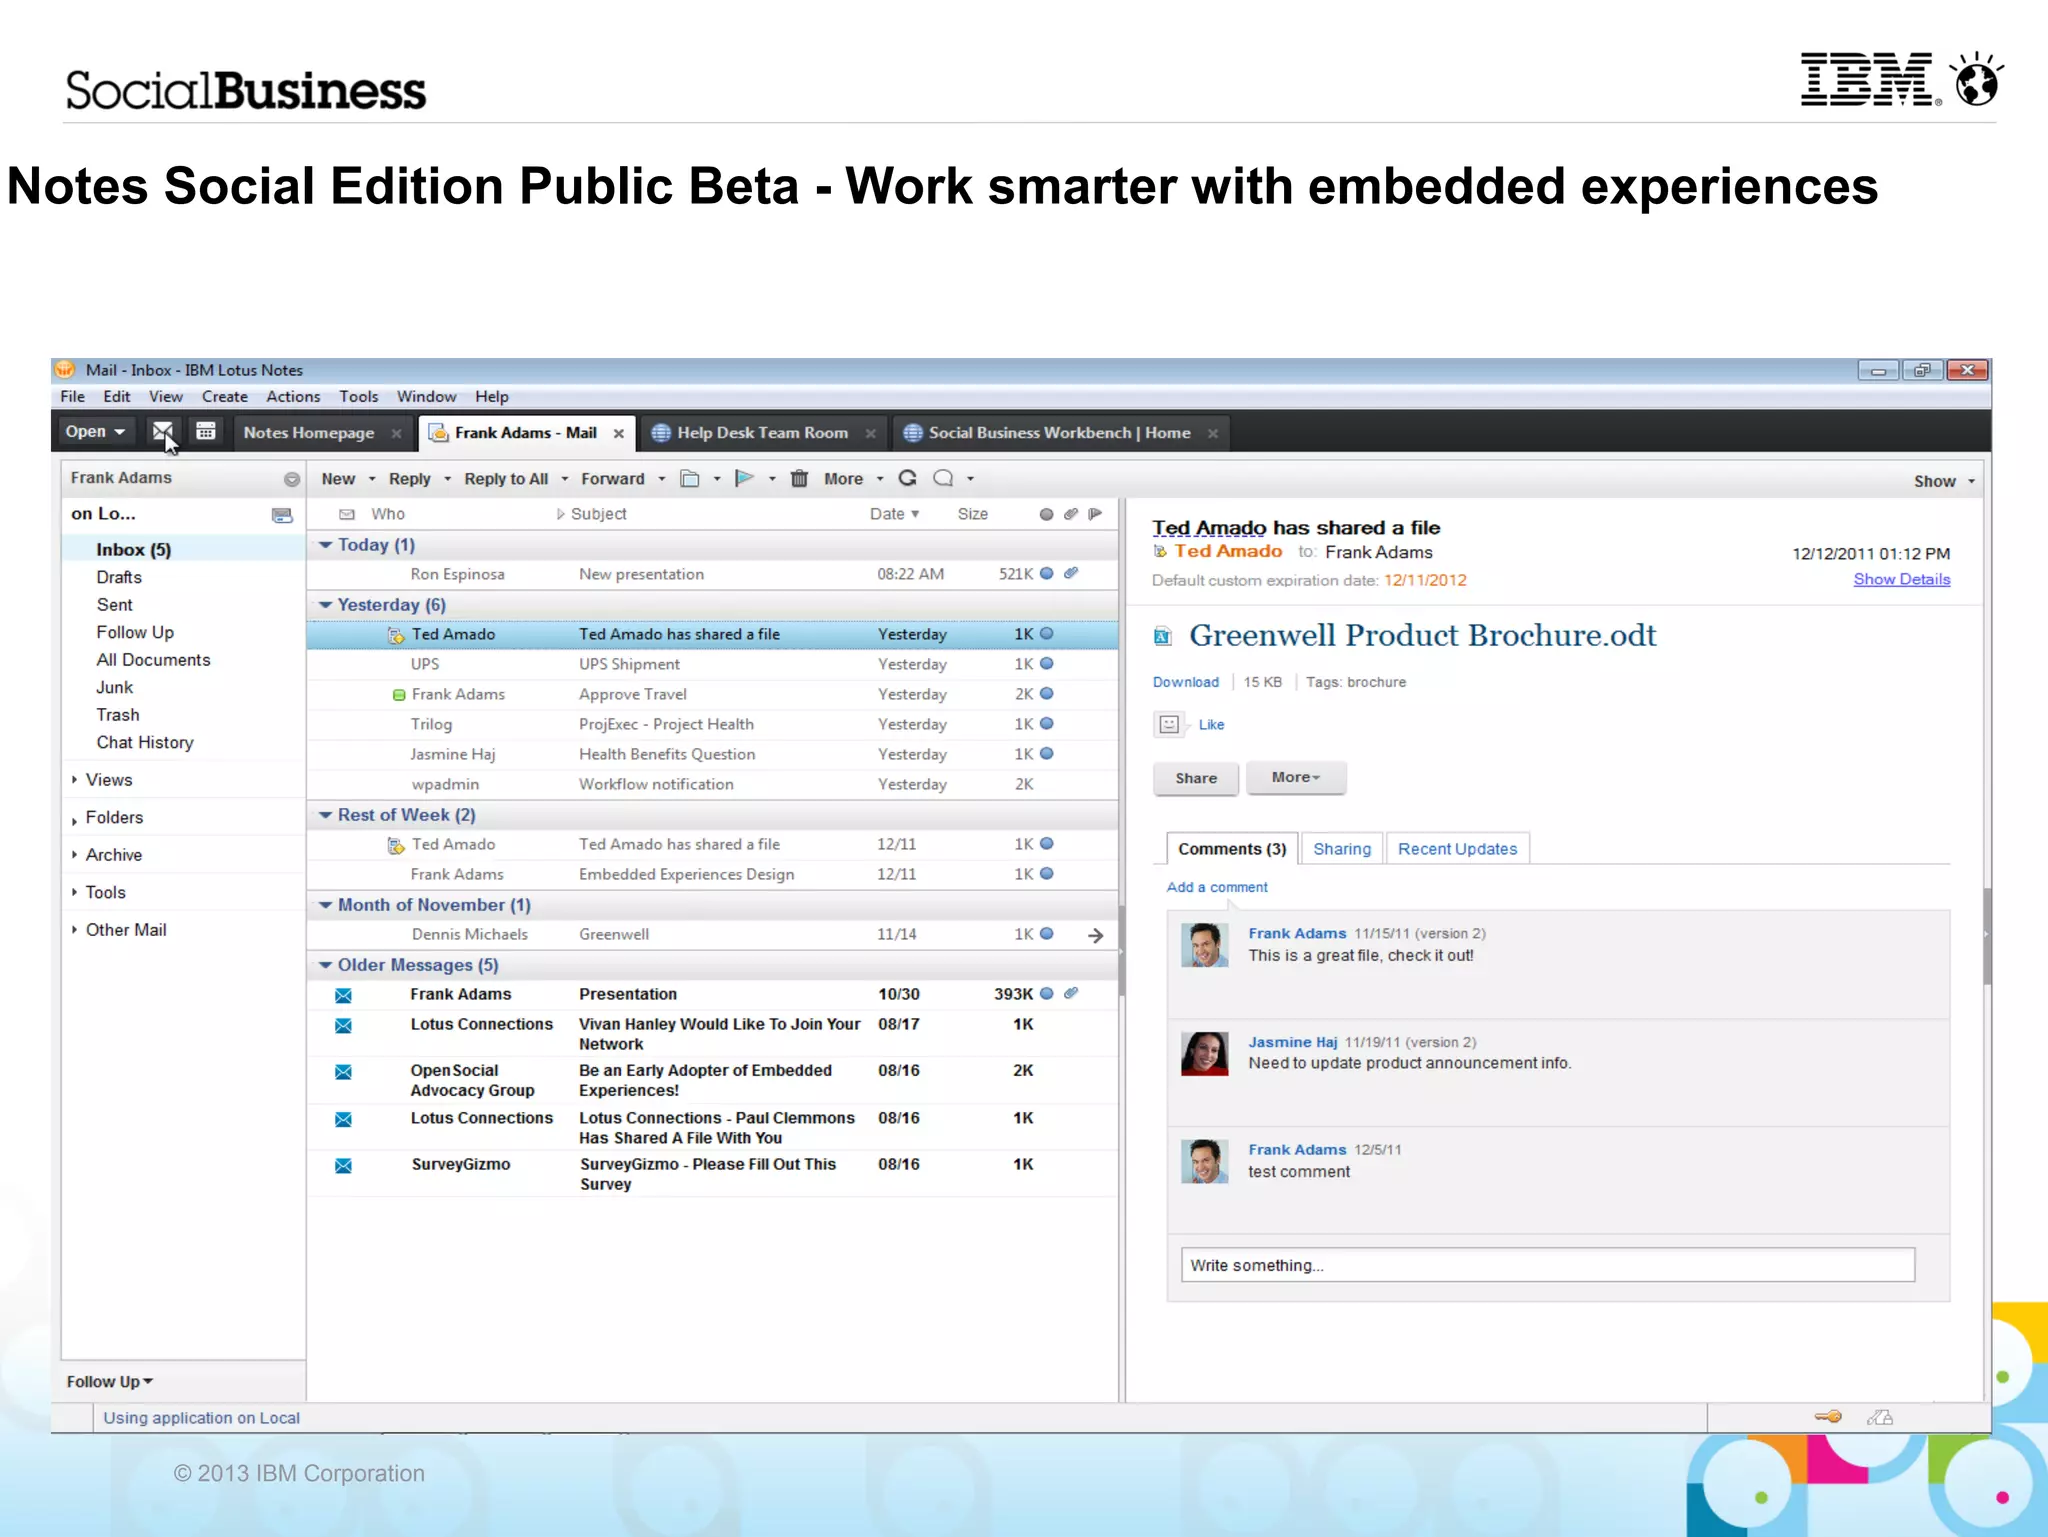Image resolution: width=2048 pixels, height=1537 pixels.
Task: Toggle unread mark on Greenwell row
Action: coord(1046,934)
